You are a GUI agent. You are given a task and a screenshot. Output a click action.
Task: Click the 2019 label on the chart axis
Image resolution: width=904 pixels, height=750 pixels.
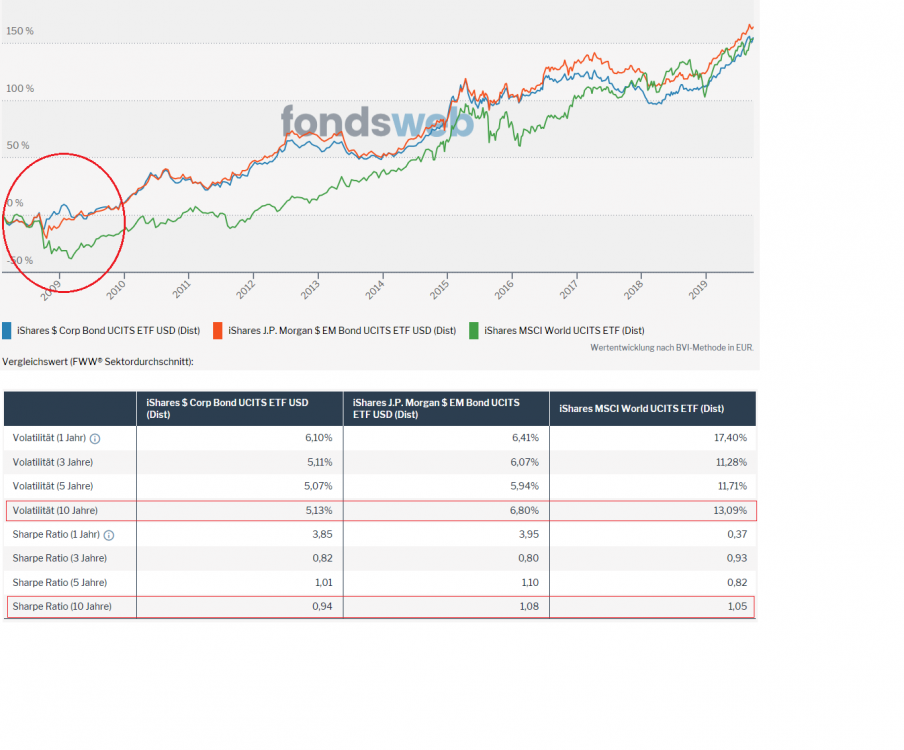pos(699,289)
